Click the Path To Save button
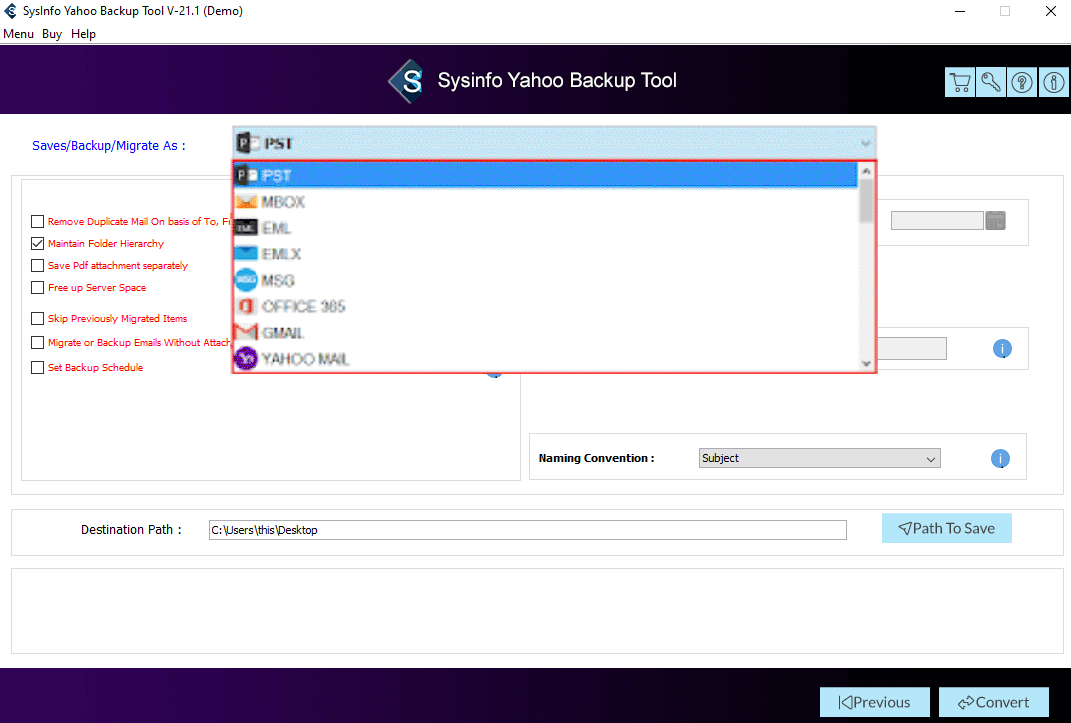Screen dimensions: 1071x723 (947, 528)
